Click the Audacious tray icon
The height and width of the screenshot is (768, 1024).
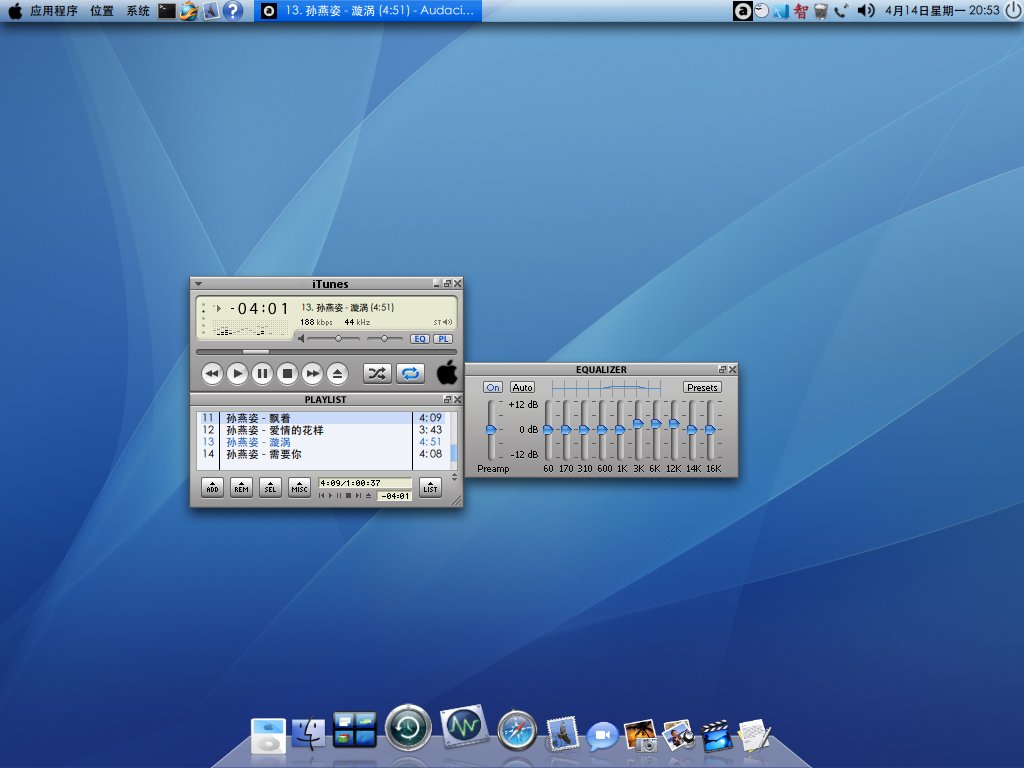click(x=743, y=10)
